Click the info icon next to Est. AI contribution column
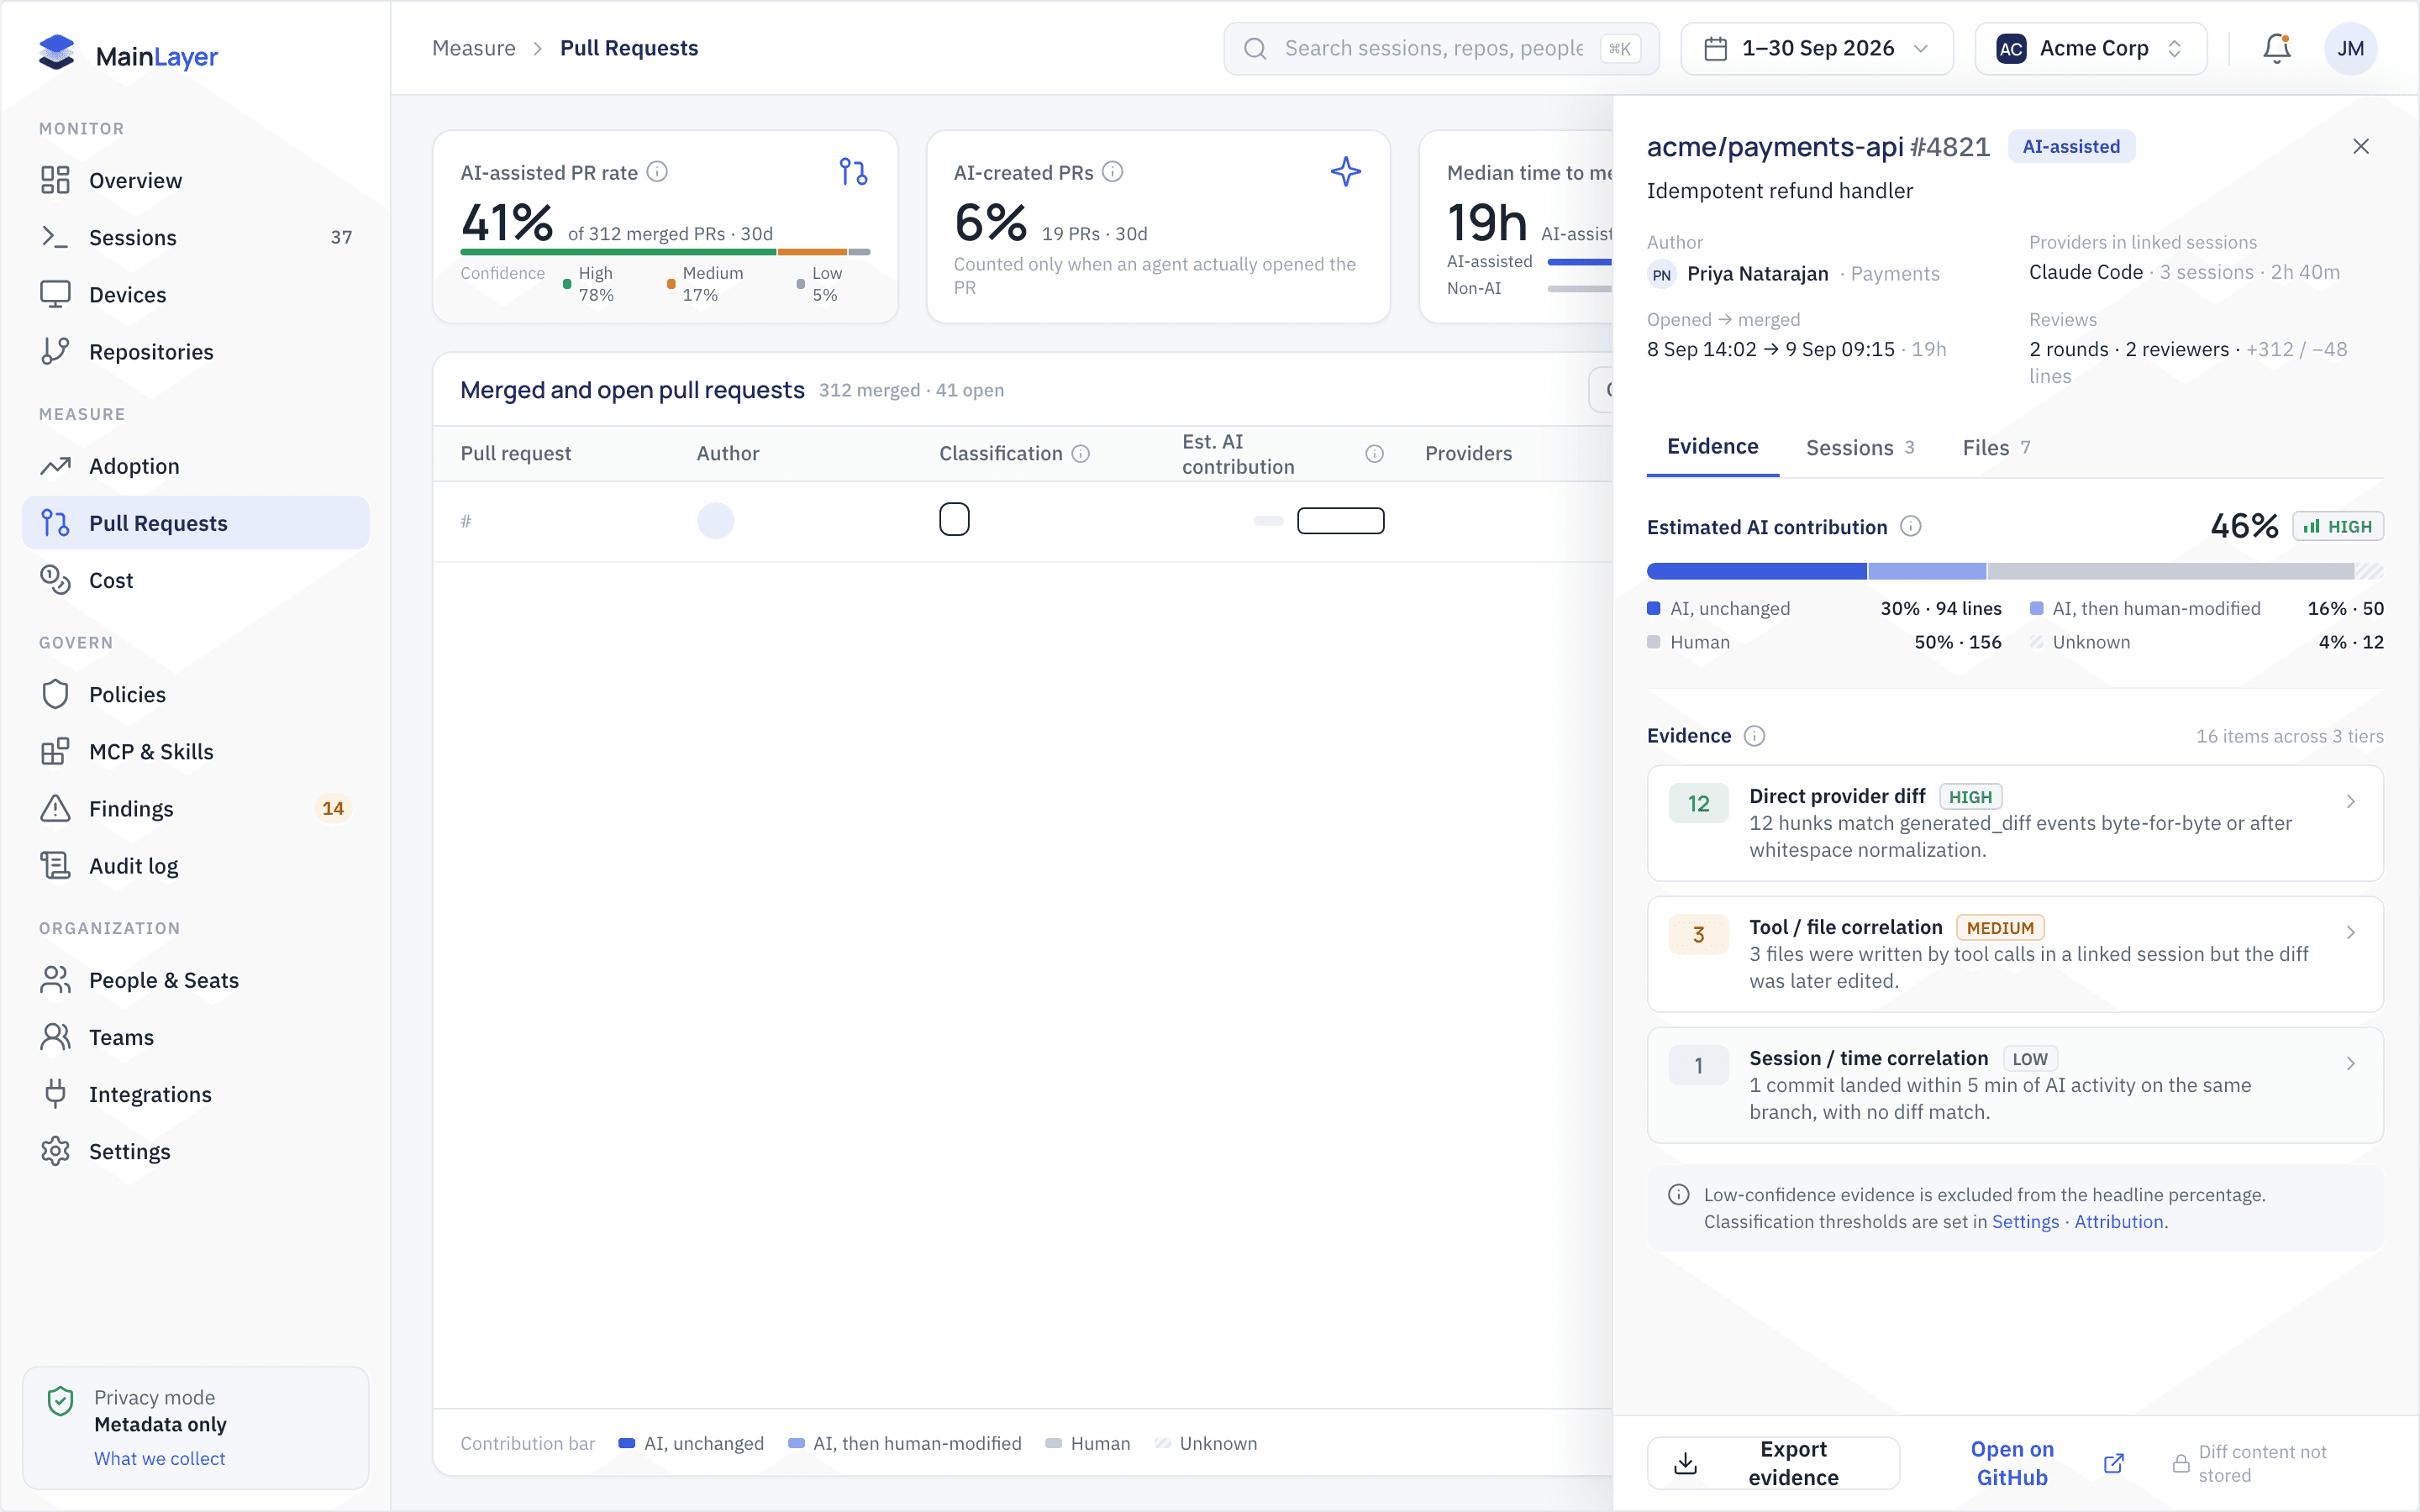The image size is (2420, 1512). pos(1375,454)
